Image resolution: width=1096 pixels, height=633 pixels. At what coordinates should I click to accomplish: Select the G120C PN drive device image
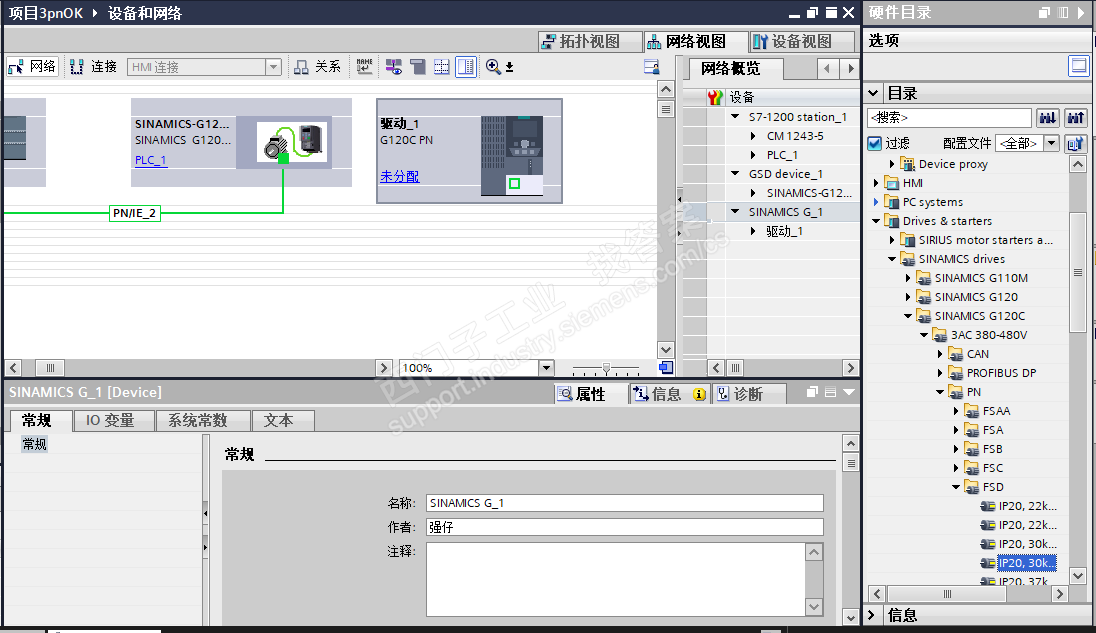(x=511, y=156)
